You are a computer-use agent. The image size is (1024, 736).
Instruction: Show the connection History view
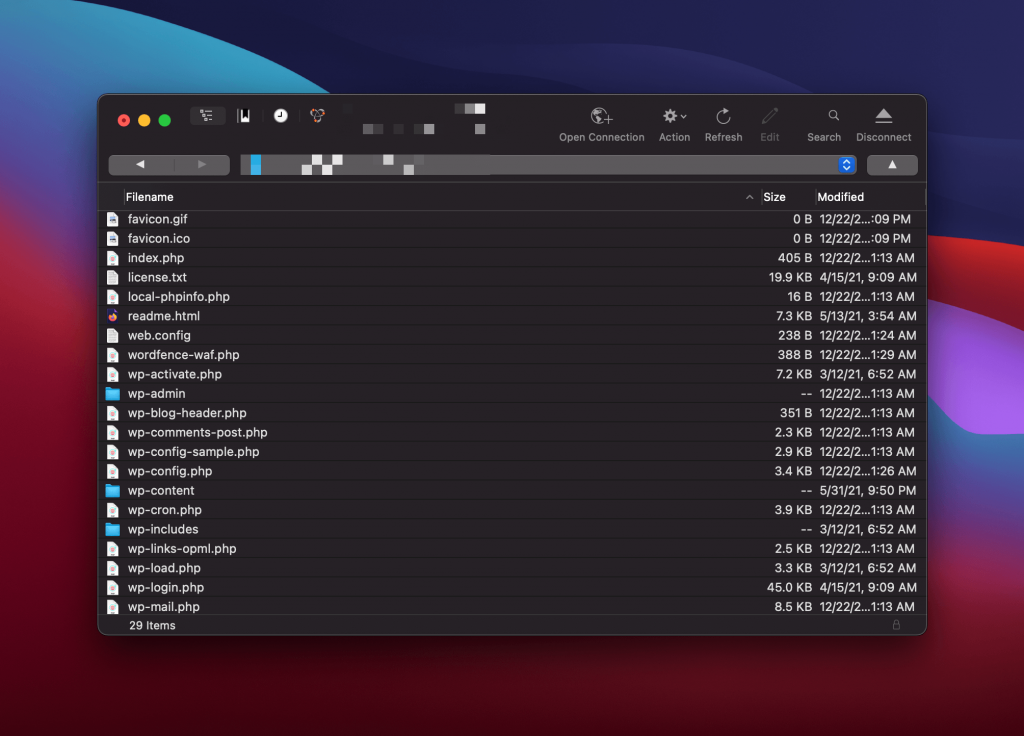[x=281, y=116]
